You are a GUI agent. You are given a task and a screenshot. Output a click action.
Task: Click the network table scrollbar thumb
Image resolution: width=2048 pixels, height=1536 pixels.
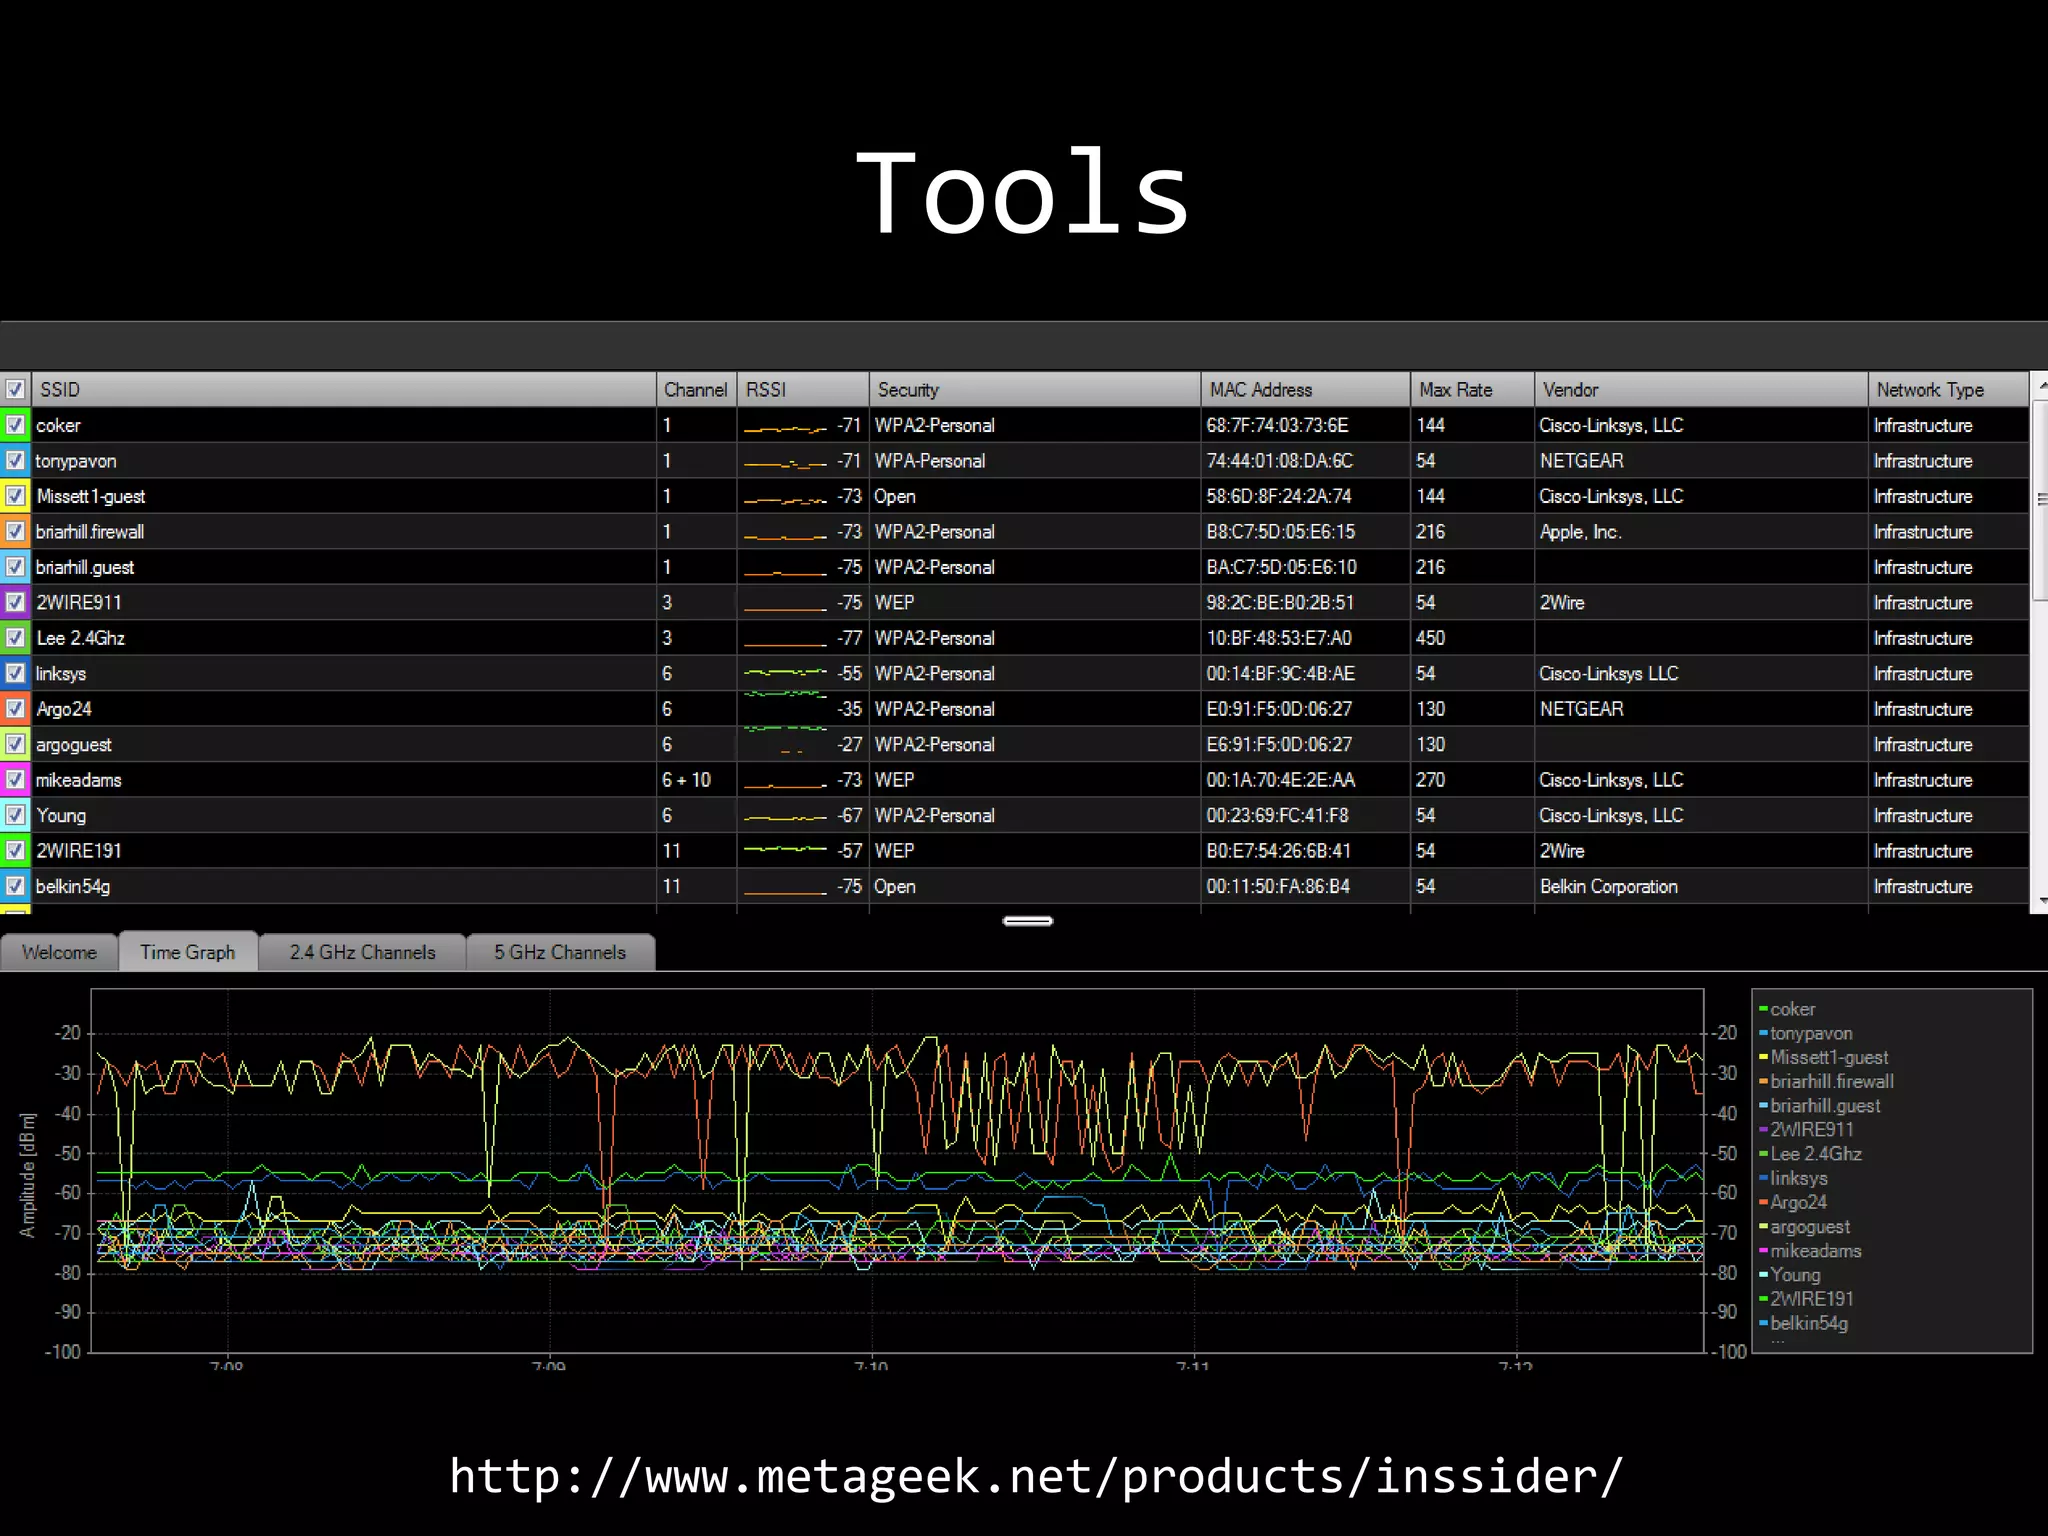(2040, 500)
